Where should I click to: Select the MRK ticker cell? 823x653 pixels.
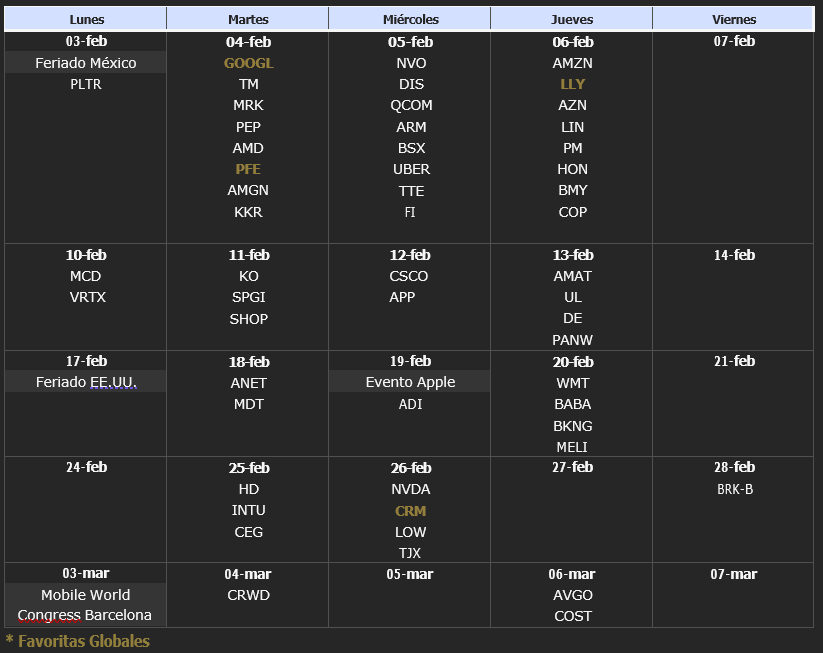coord(248,105)
